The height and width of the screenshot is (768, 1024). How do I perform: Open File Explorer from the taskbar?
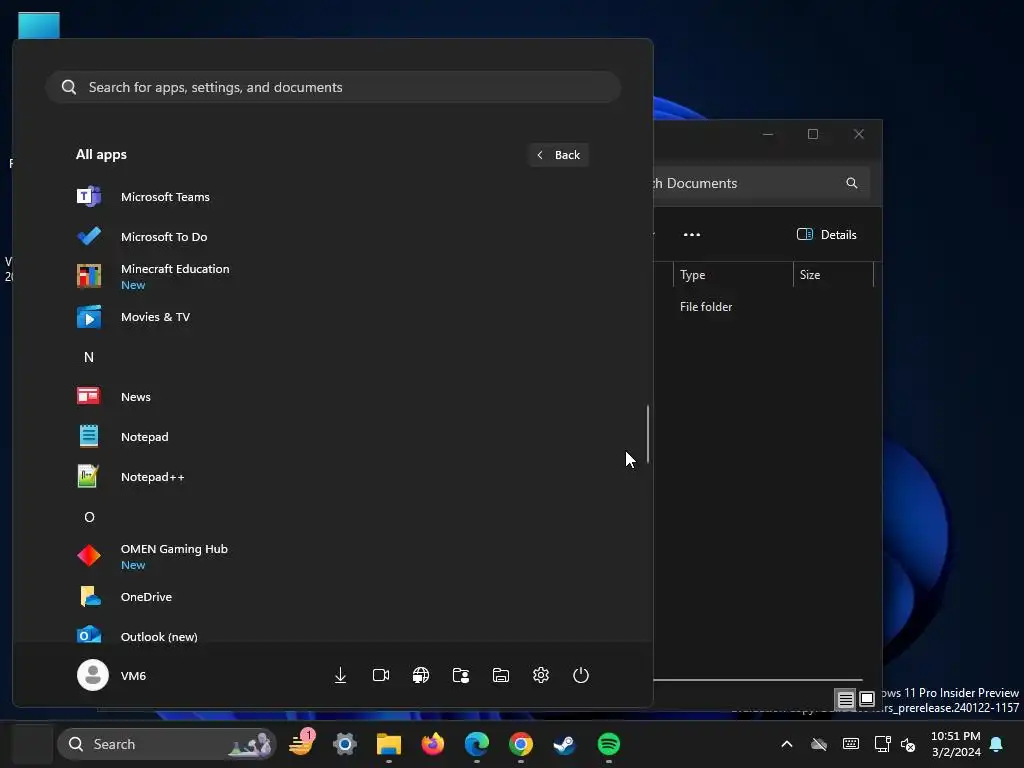[x=389, y=744]
